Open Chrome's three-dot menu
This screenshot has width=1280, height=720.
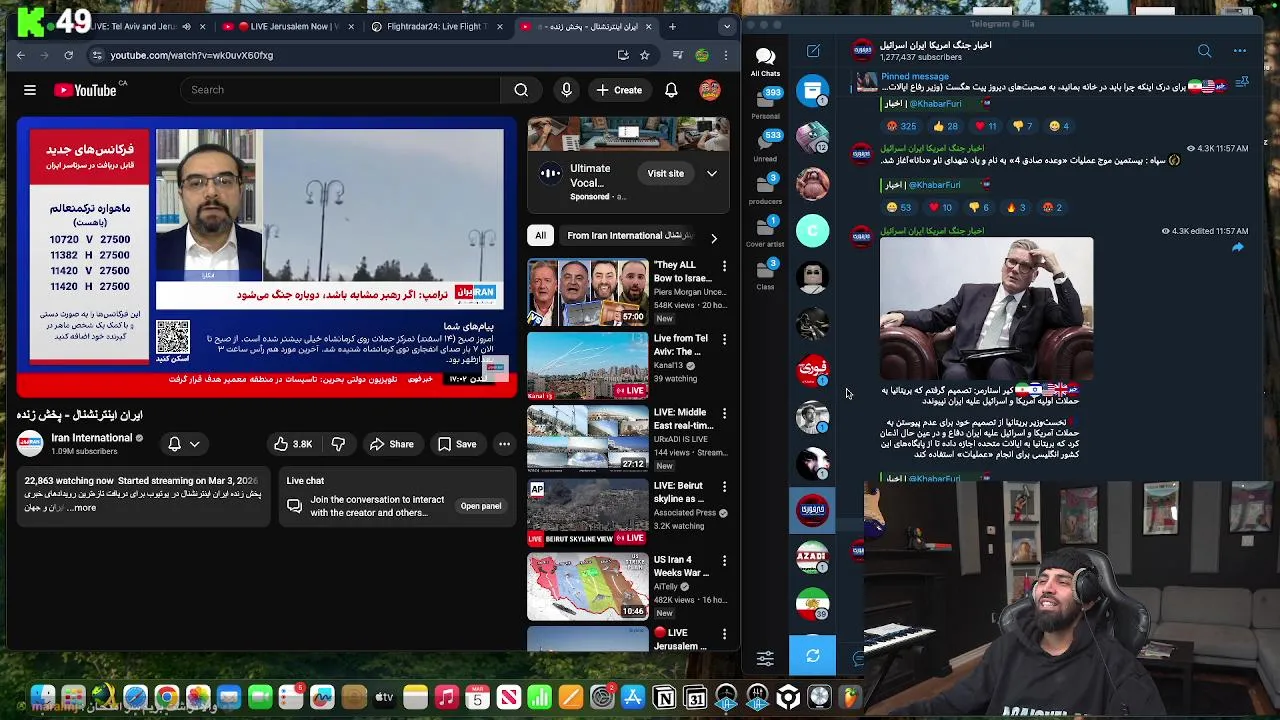click(x=726, y=55)
